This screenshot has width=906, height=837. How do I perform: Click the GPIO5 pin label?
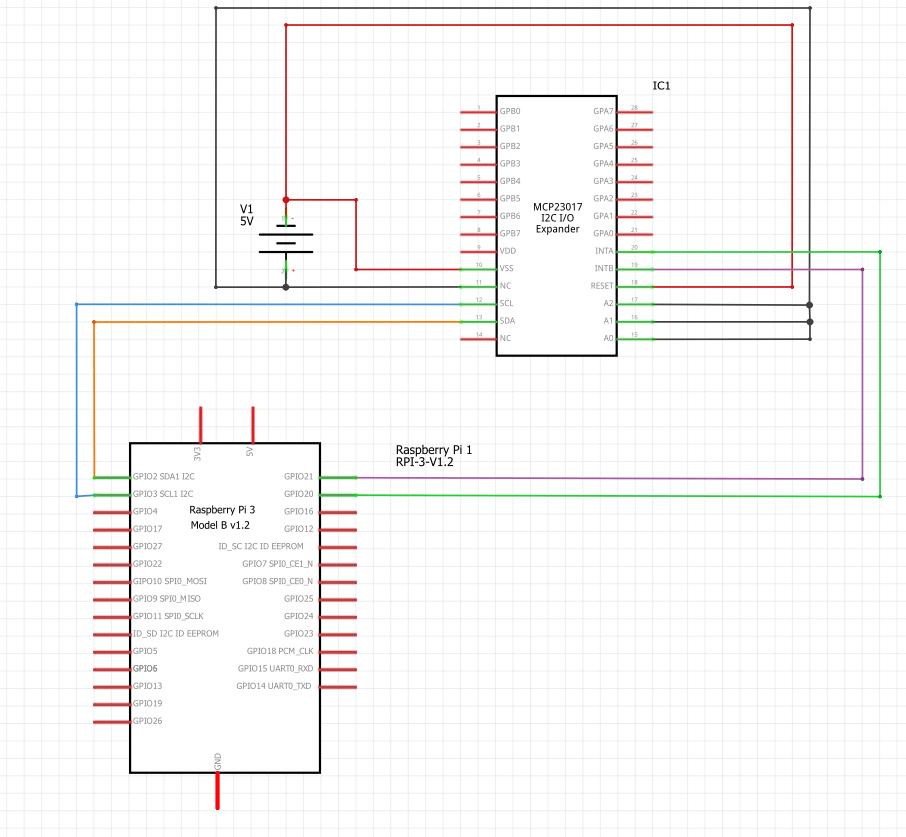coord(145,651)
